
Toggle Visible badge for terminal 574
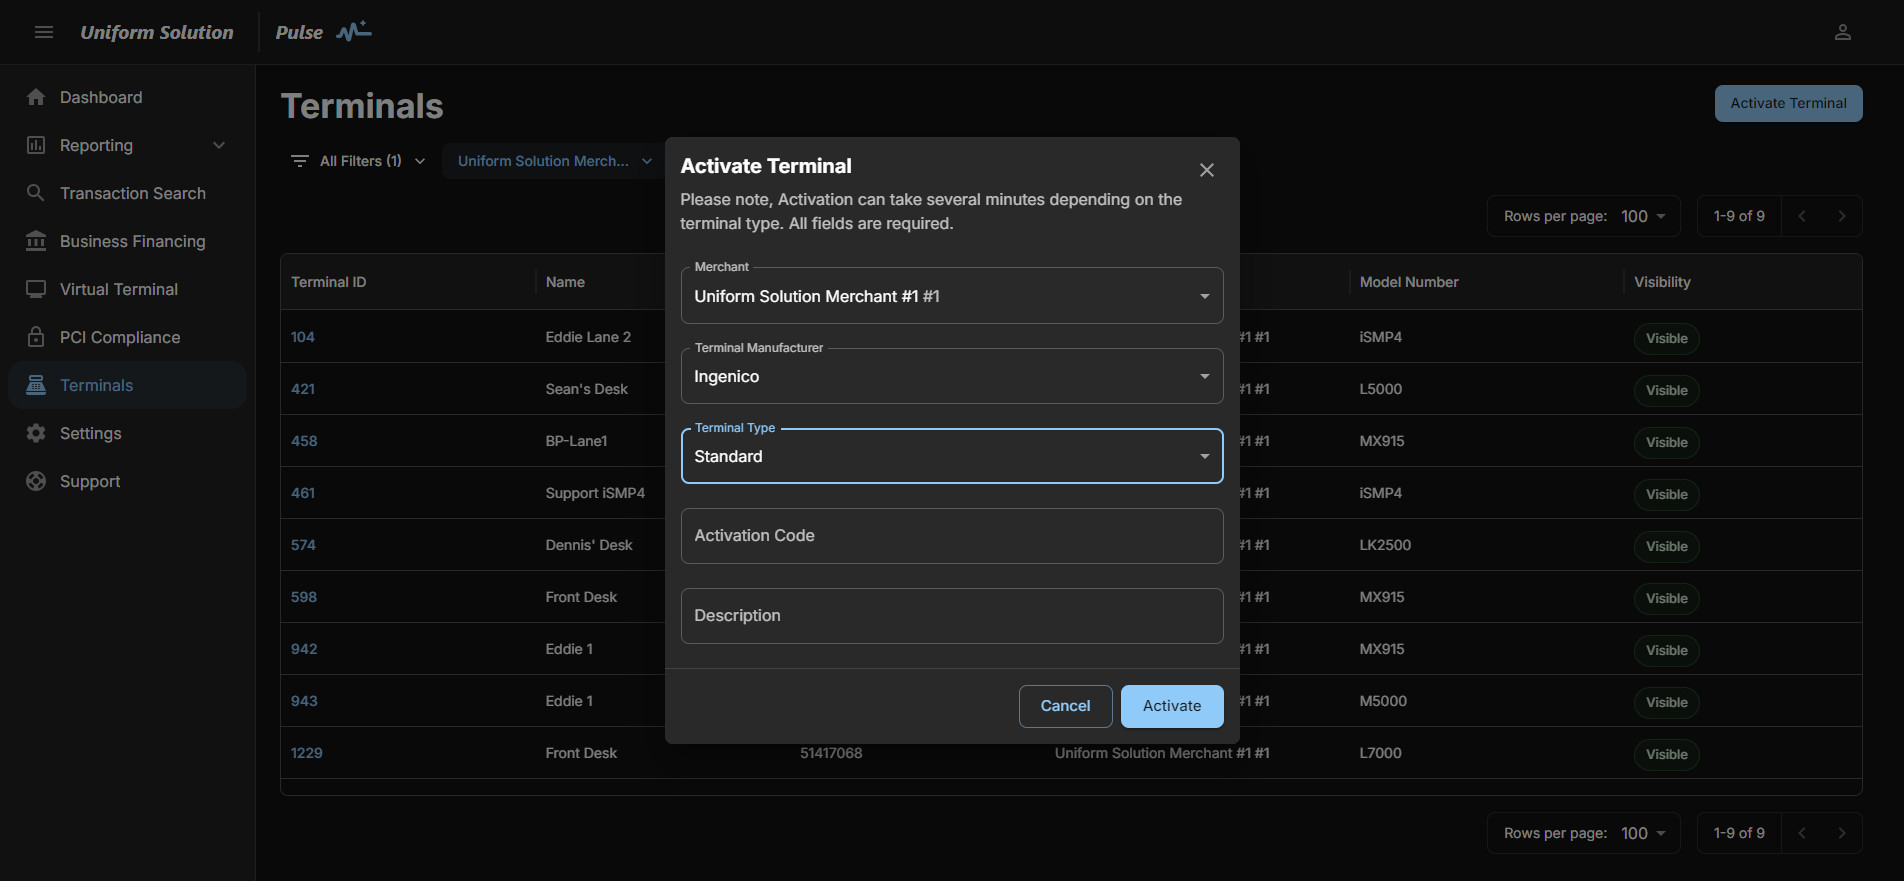(x=1667, y=546)
